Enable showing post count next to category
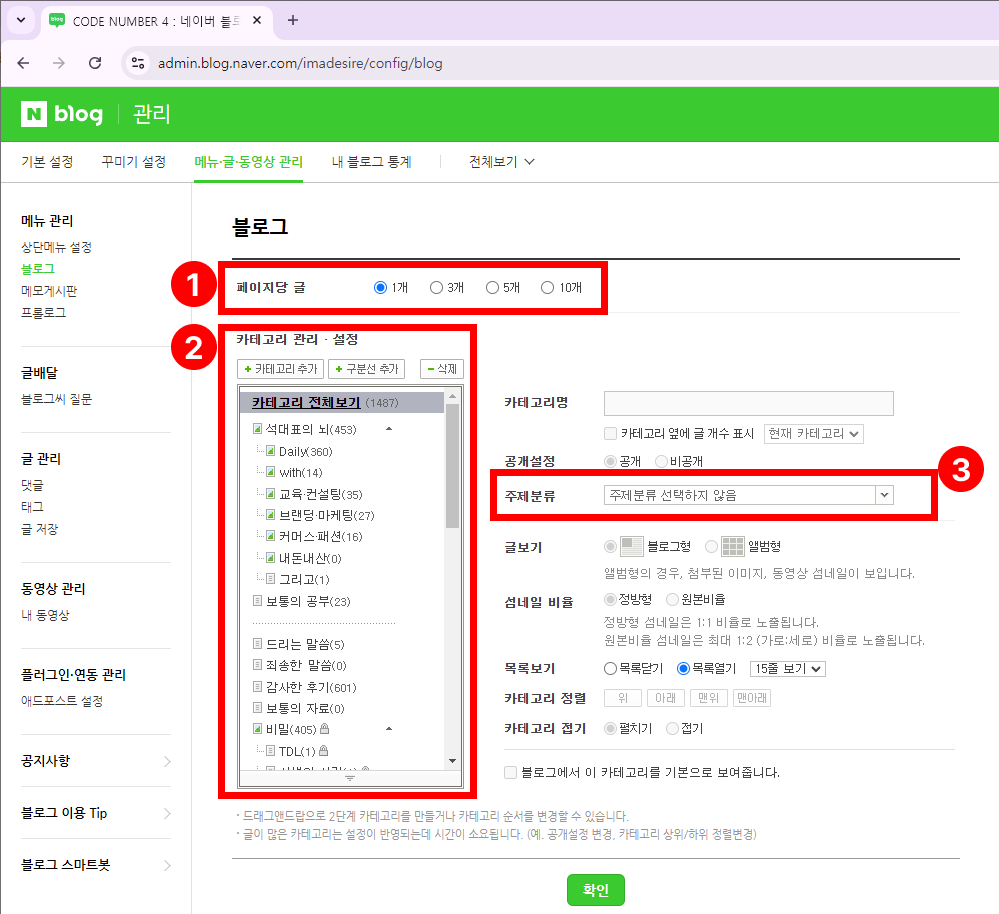Screen dimensions: 999x914 coord(611,434)
